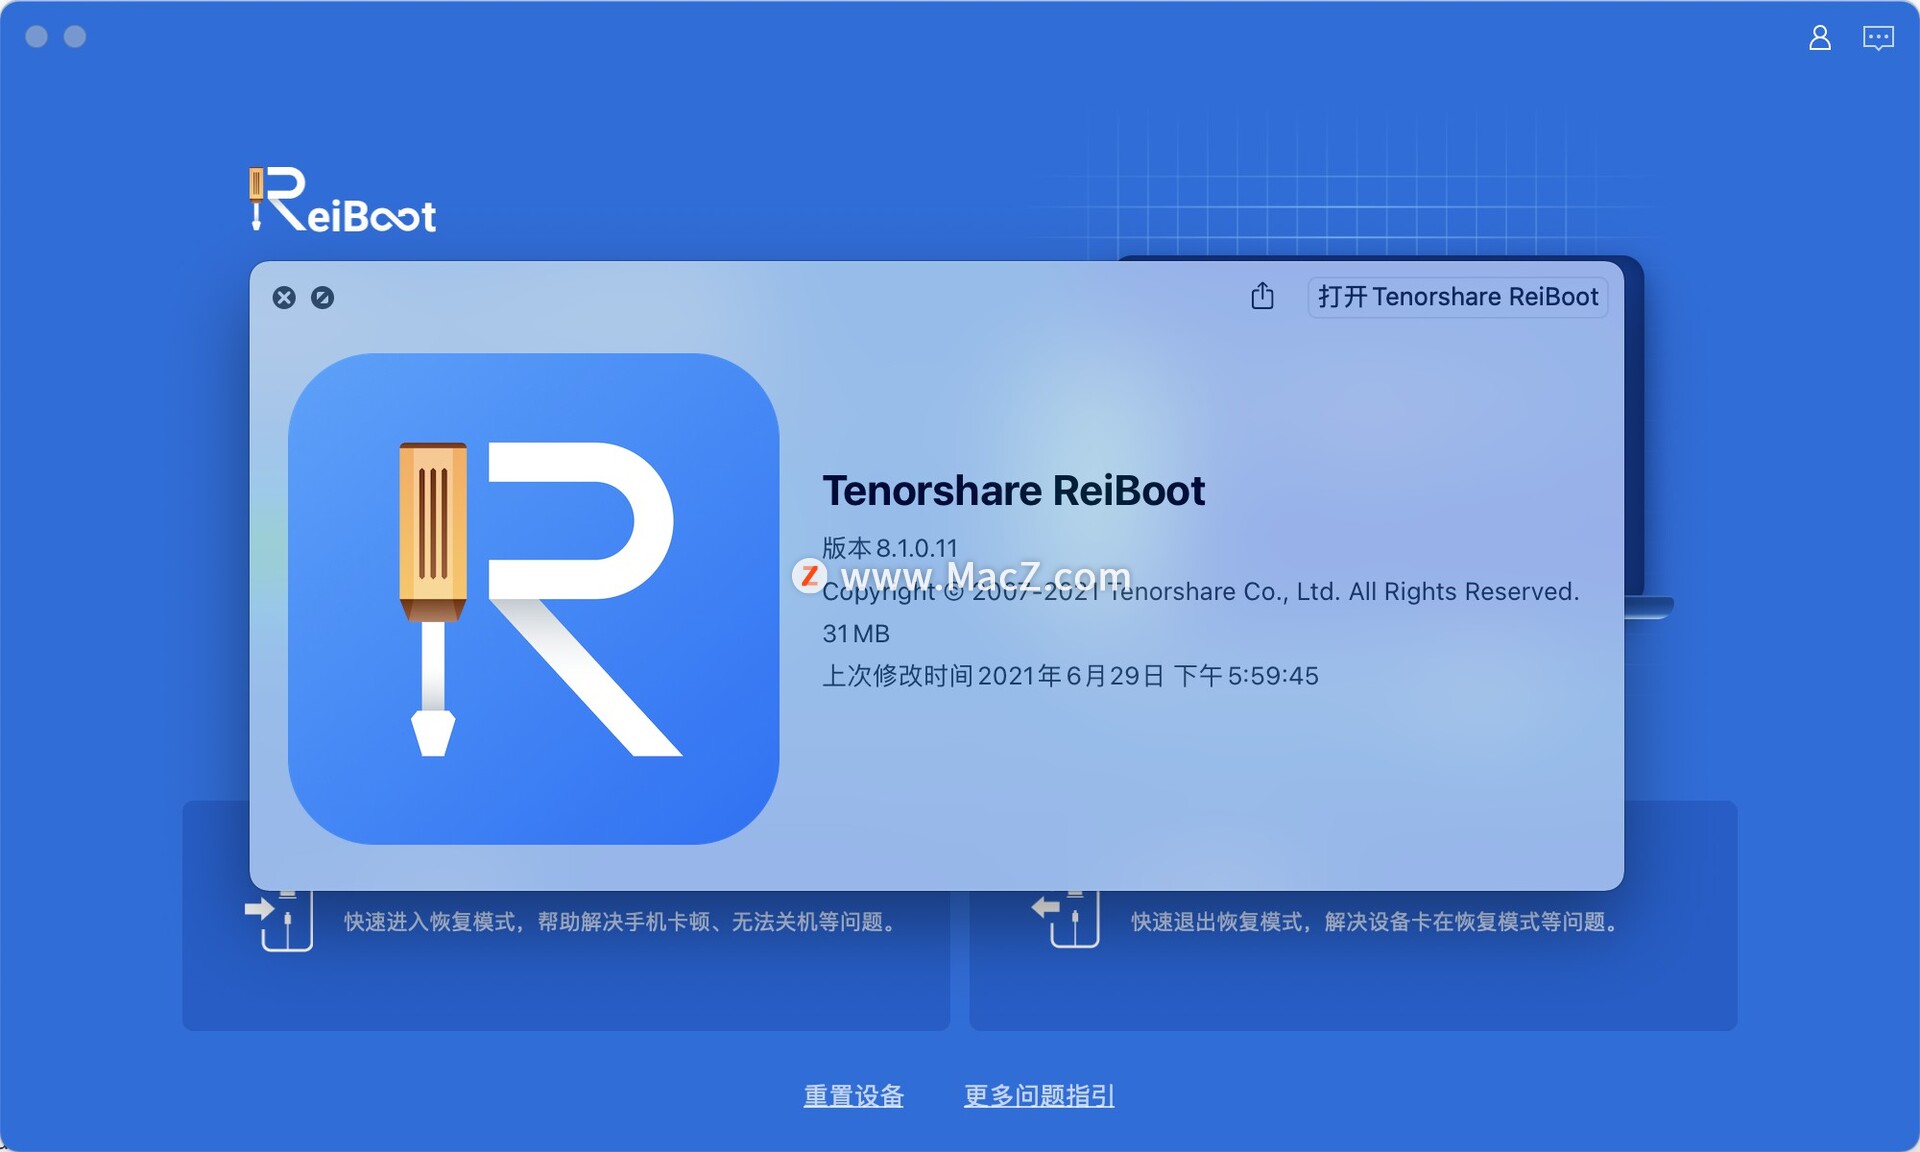Click 打开 Tenorshare ReiBoot button
This screenshot has height=1152, width=1920.
(1457, 297)
